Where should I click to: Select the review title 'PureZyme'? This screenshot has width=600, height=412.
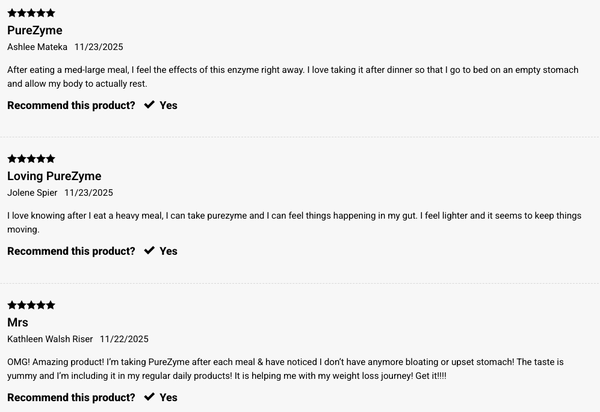tap(34, 30)
